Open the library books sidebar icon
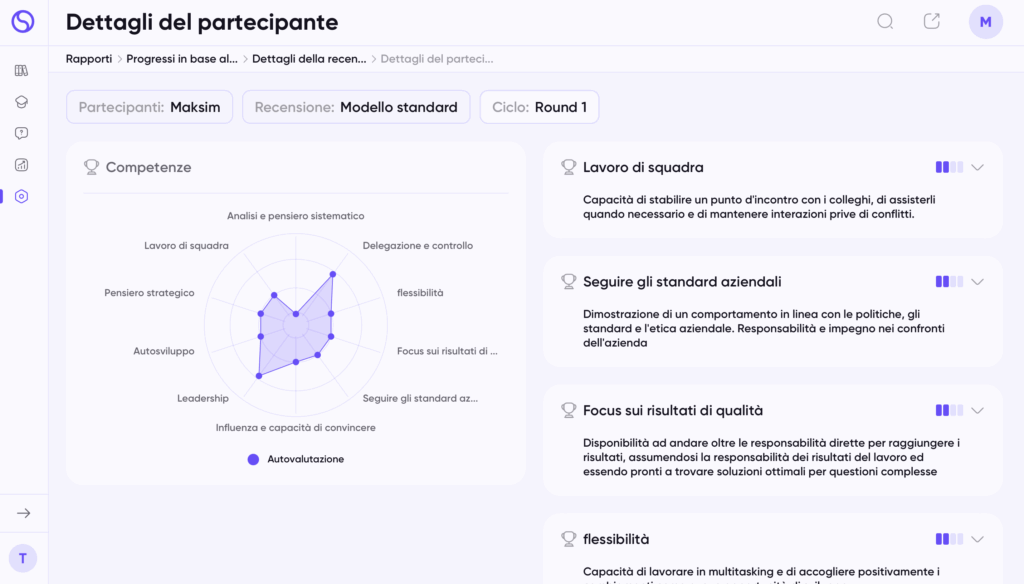 point(22,71)
